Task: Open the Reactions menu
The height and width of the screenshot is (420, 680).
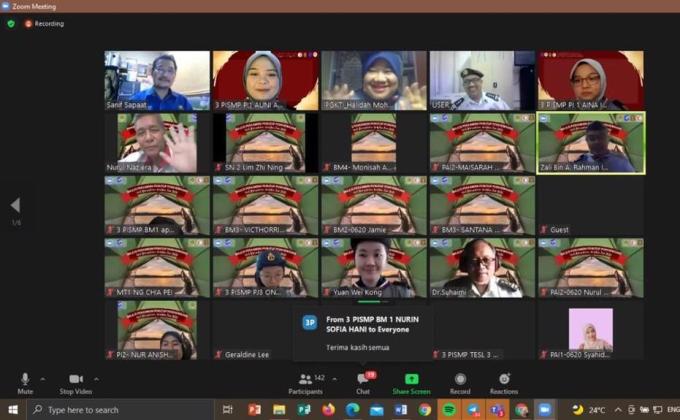Action: pos(504,382)
